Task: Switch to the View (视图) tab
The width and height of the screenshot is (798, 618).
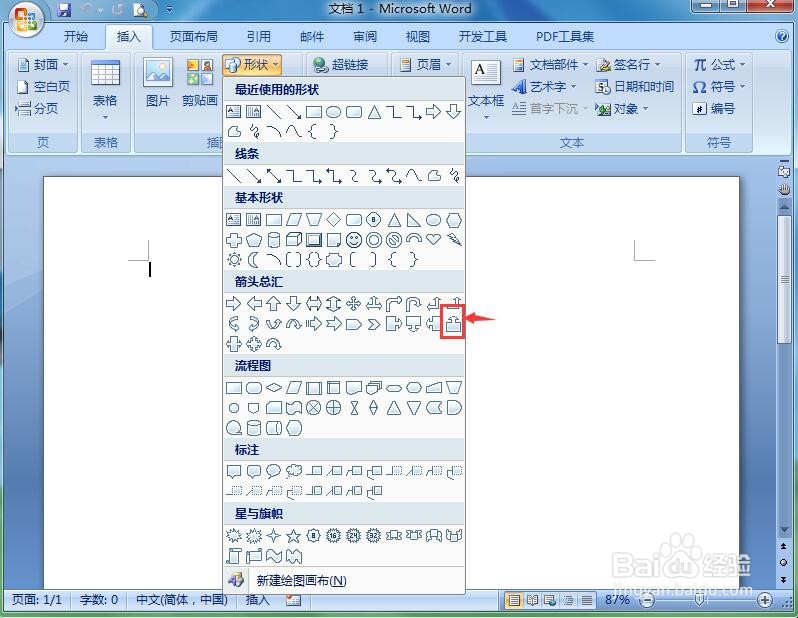Action: coord(418,36)
